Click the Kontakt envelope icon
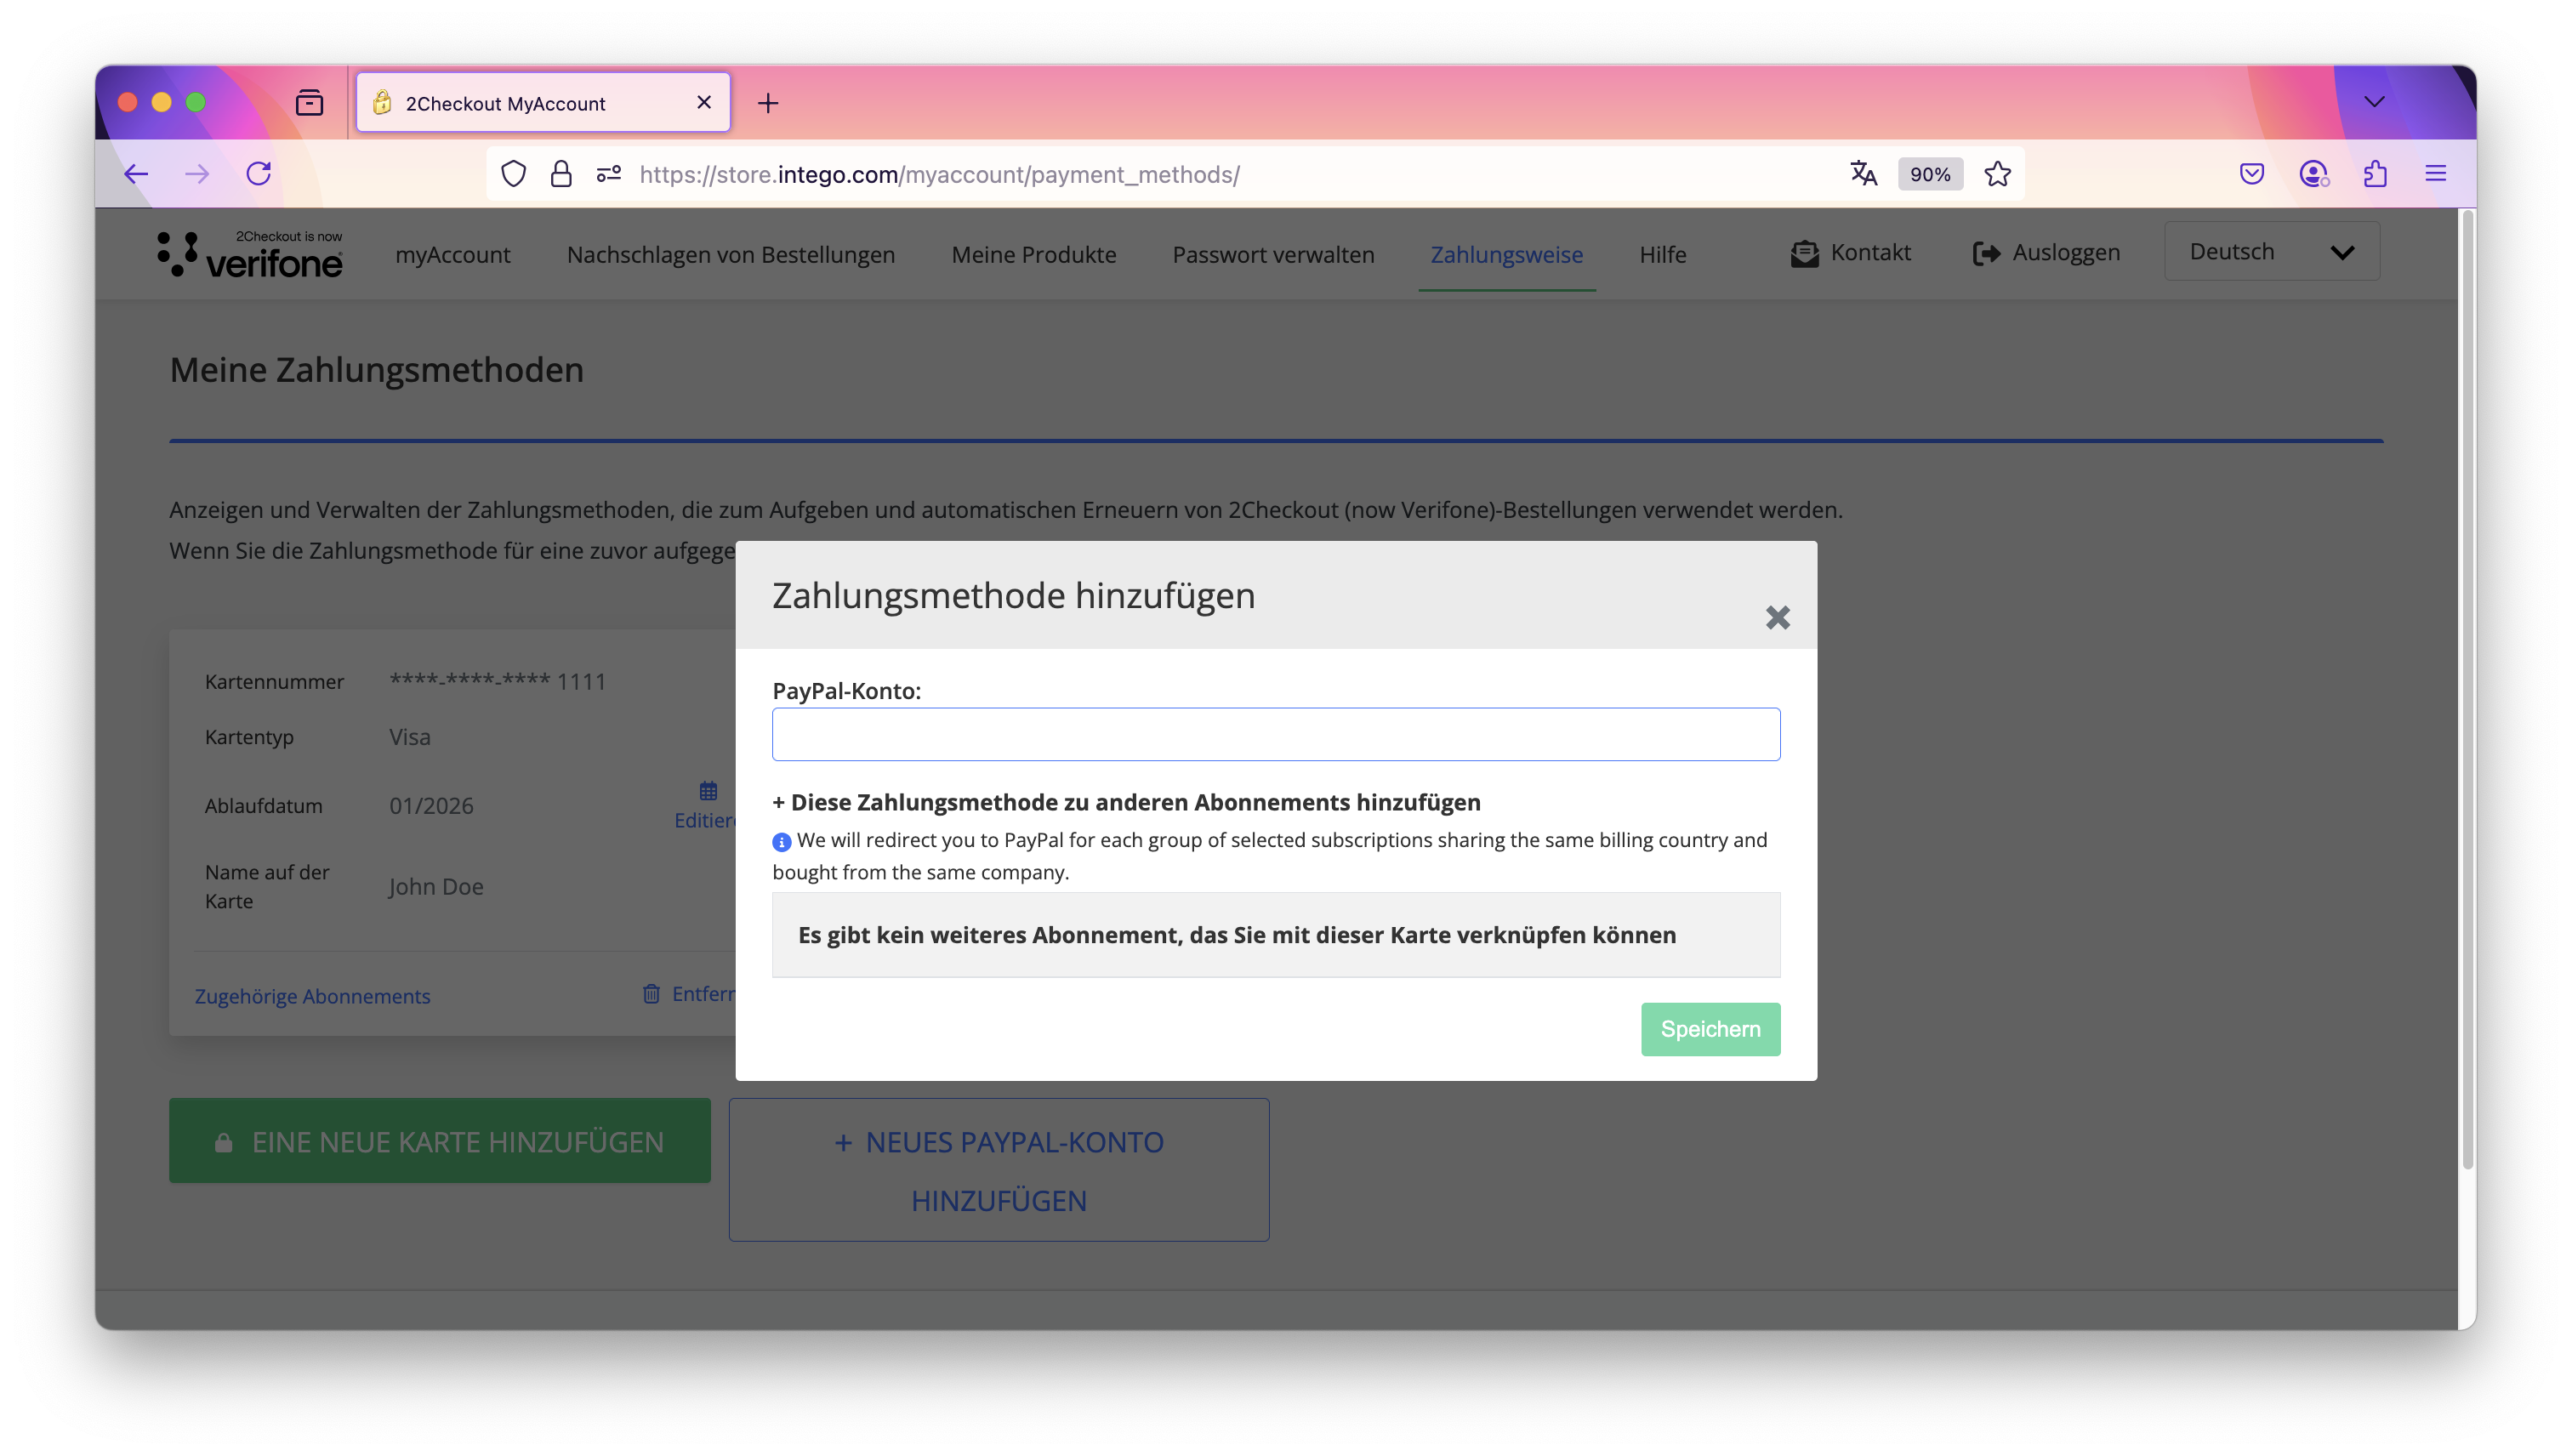 tap(1804, 253)
